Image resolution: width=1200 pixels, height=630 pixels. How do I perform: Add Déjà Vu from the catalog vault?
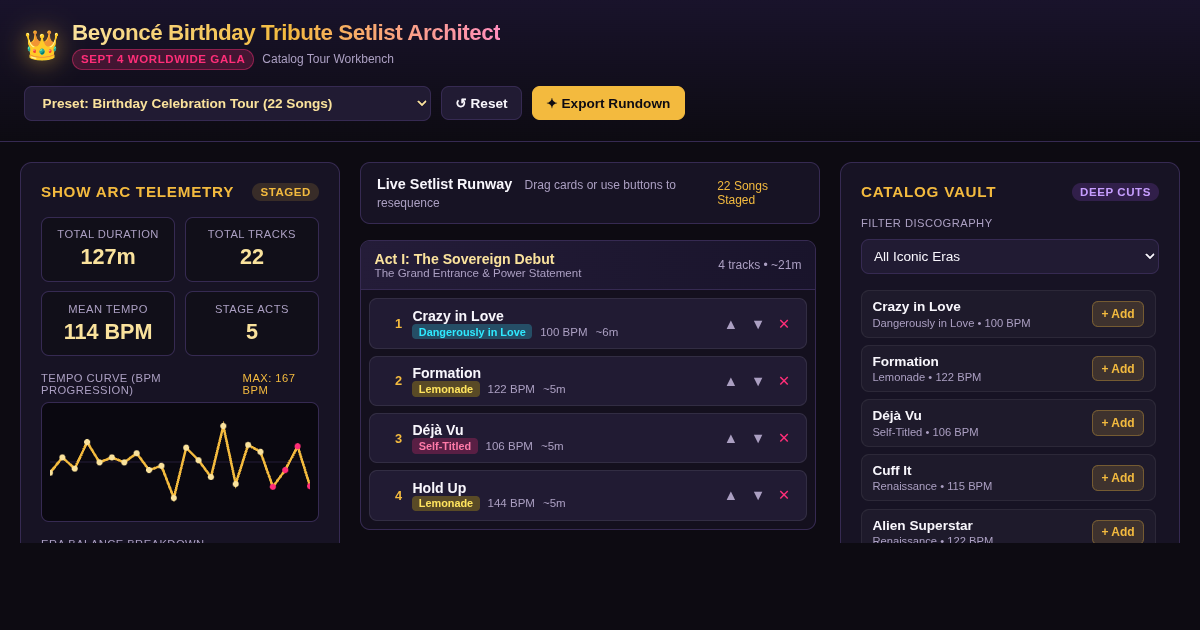coord(1118,423)
